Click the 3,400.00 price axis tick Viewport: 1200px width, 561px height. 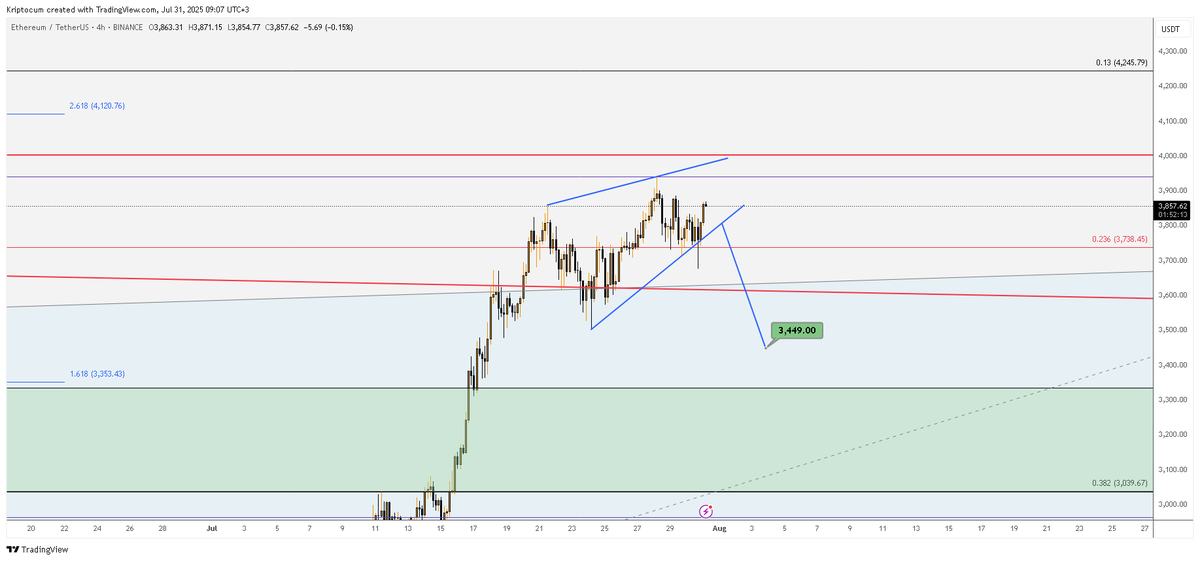(1172, 365)
